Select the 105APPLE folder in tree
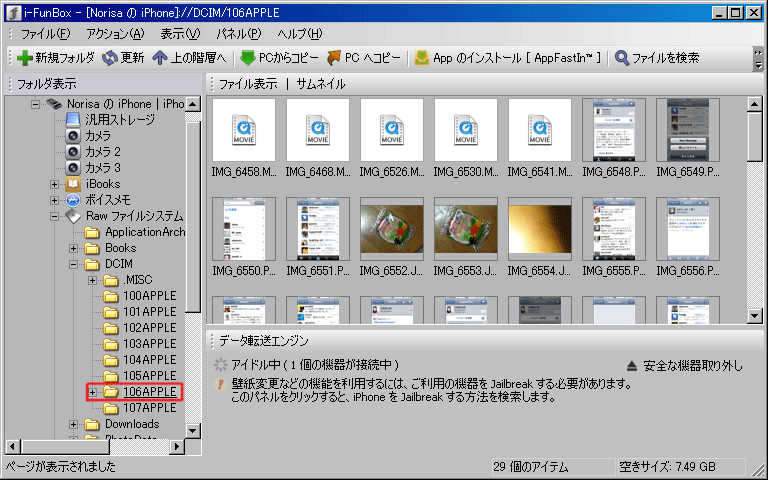Screen dimensions: 768x480 (149, 376)
